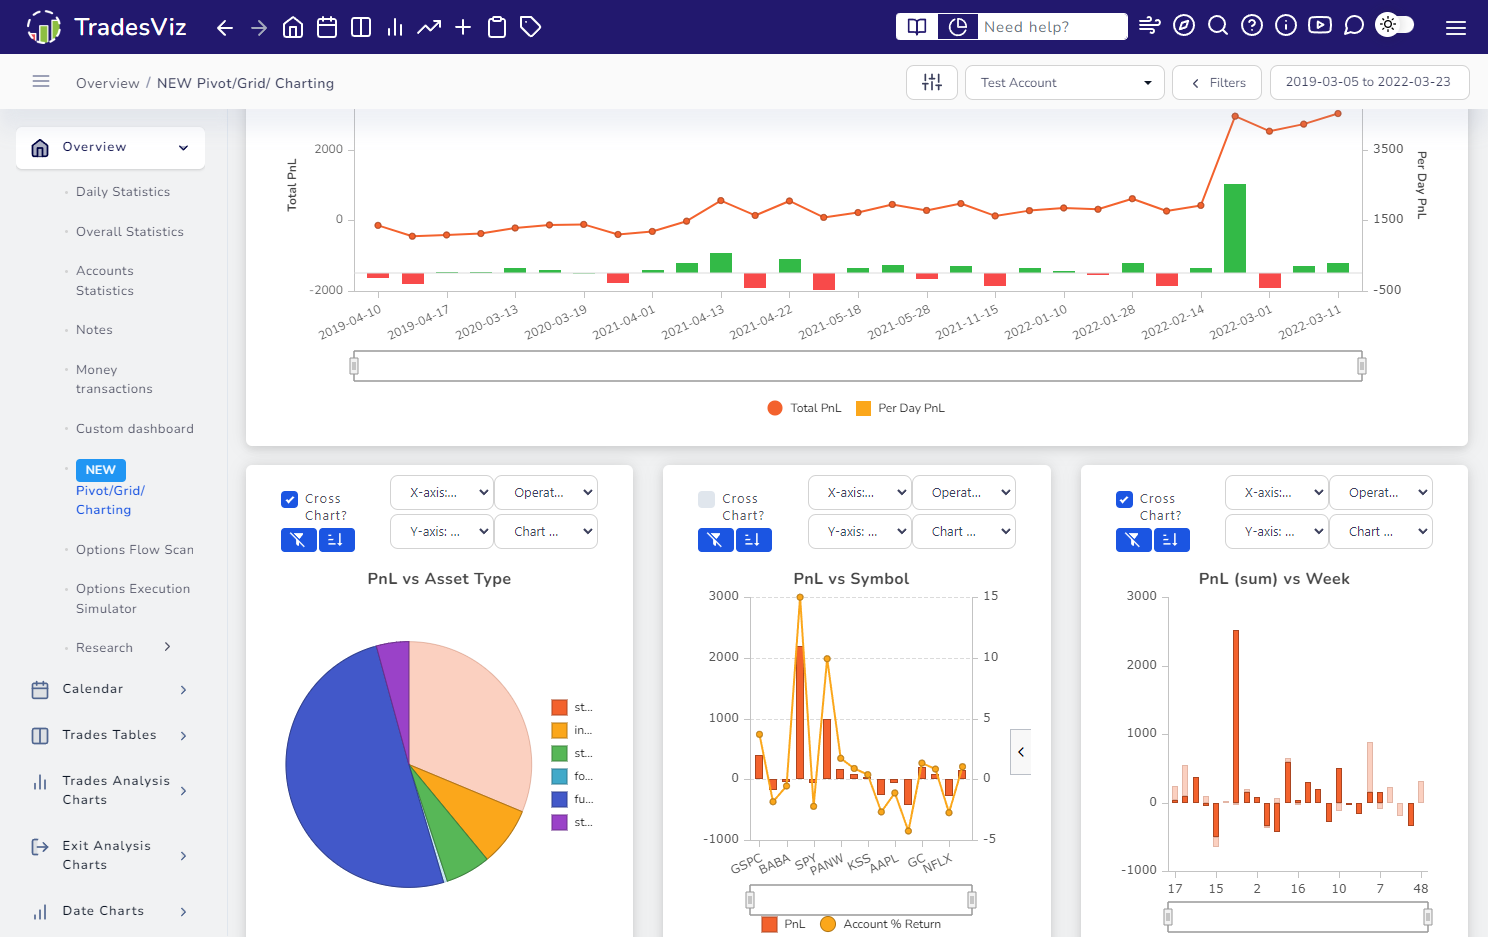The image size is (1488, 937).
Task: Uncheck Cross Chart on PnL vs Asset Type card
Action: tap(290, 499)
